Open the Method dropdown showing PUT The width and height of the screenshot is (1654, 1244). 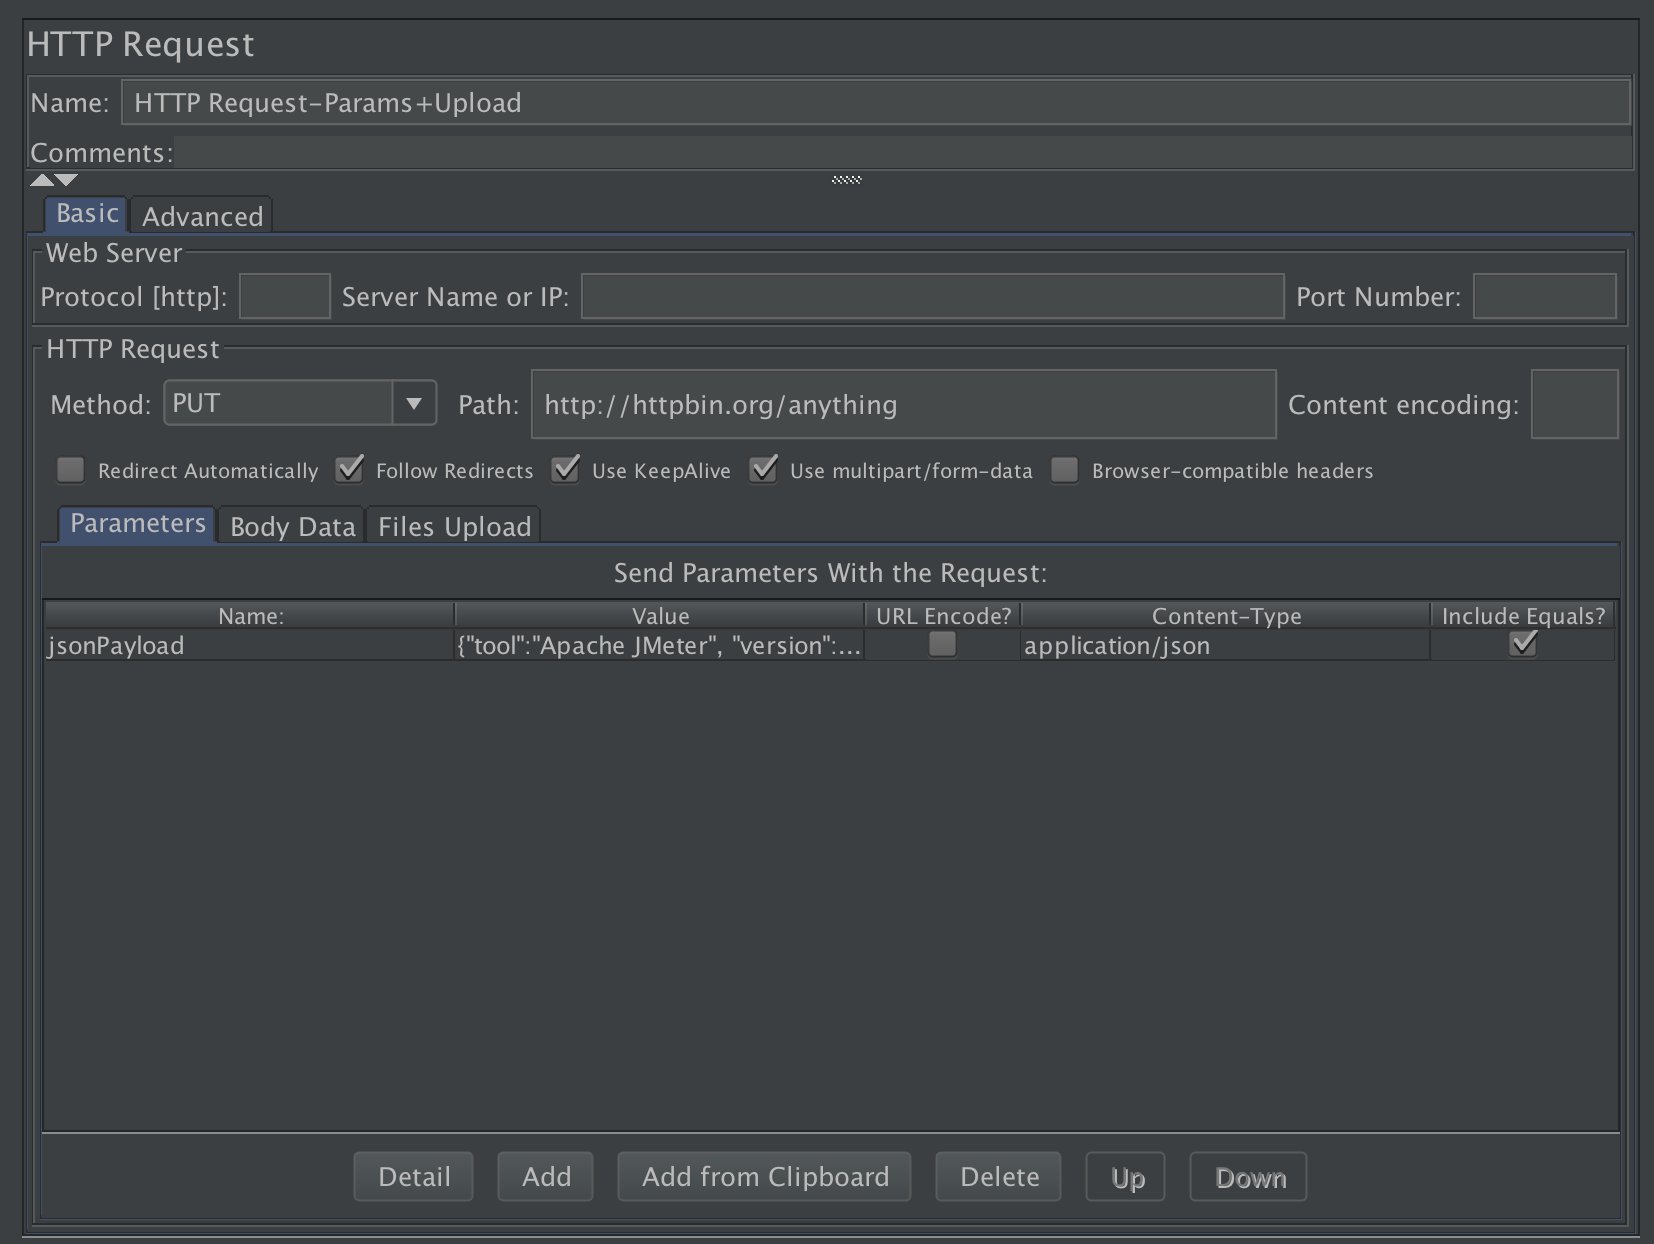pyautogui.click(x=413, y=404)
